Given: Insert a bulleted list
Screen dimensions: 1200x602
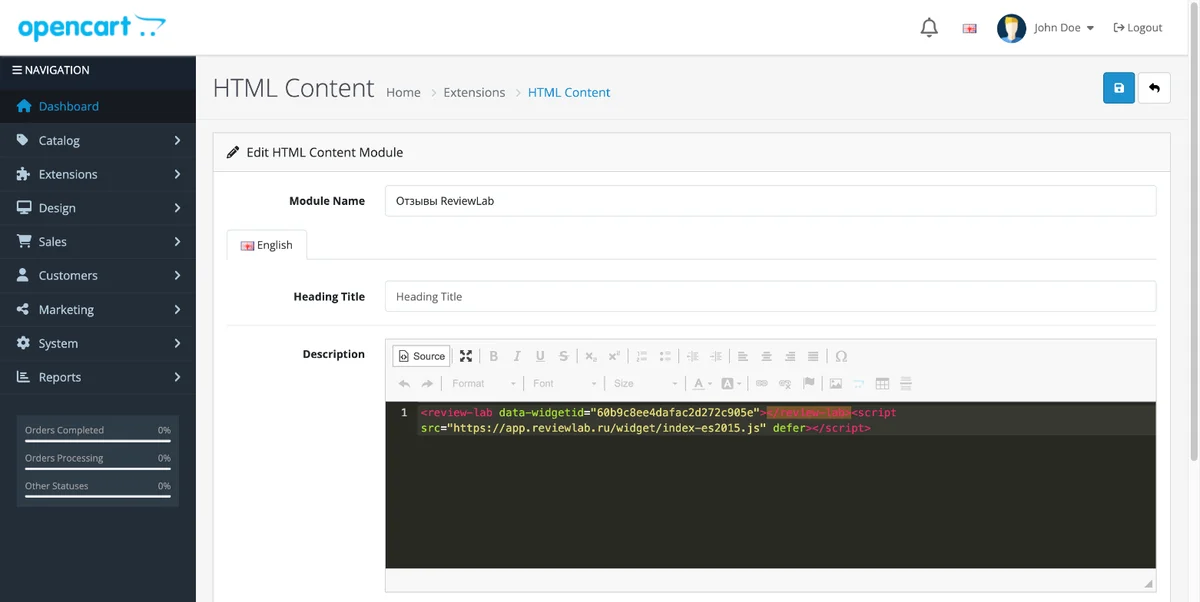Looking at the screenshot, I should click(x=665, y=356).
